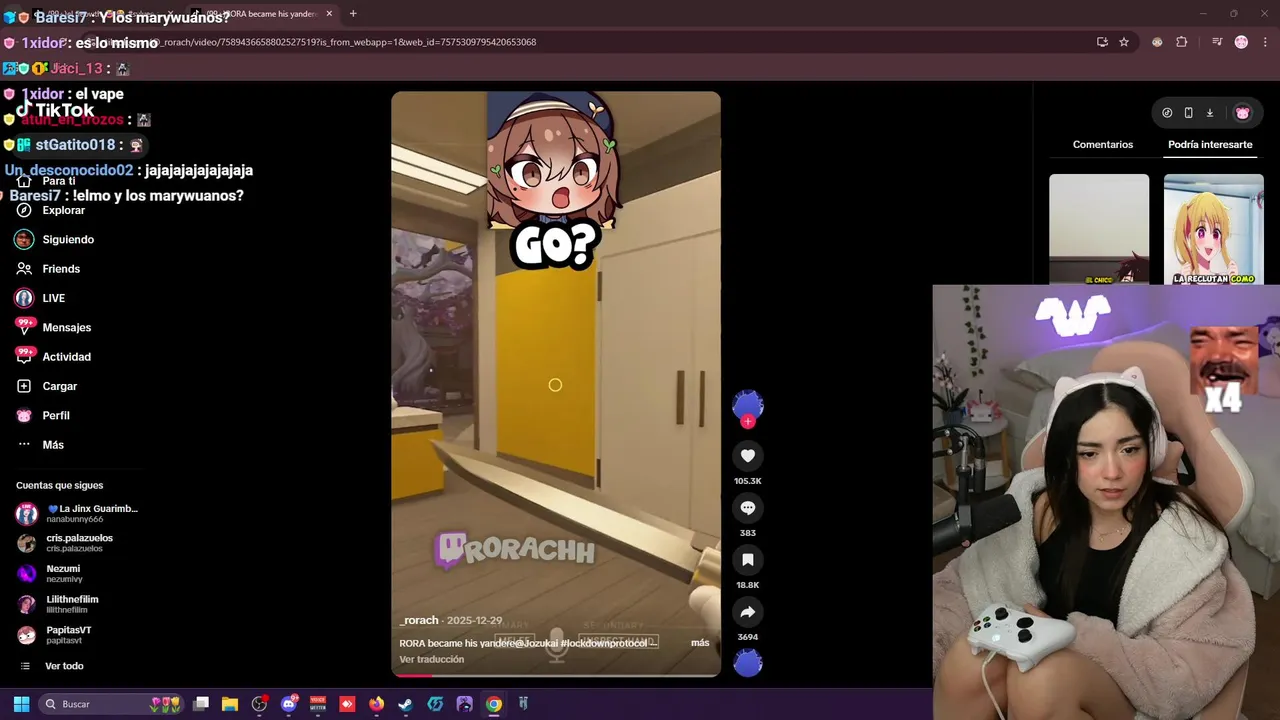Select the Podría interesarte tab

pyautogui.click(x=1210, y=145)
